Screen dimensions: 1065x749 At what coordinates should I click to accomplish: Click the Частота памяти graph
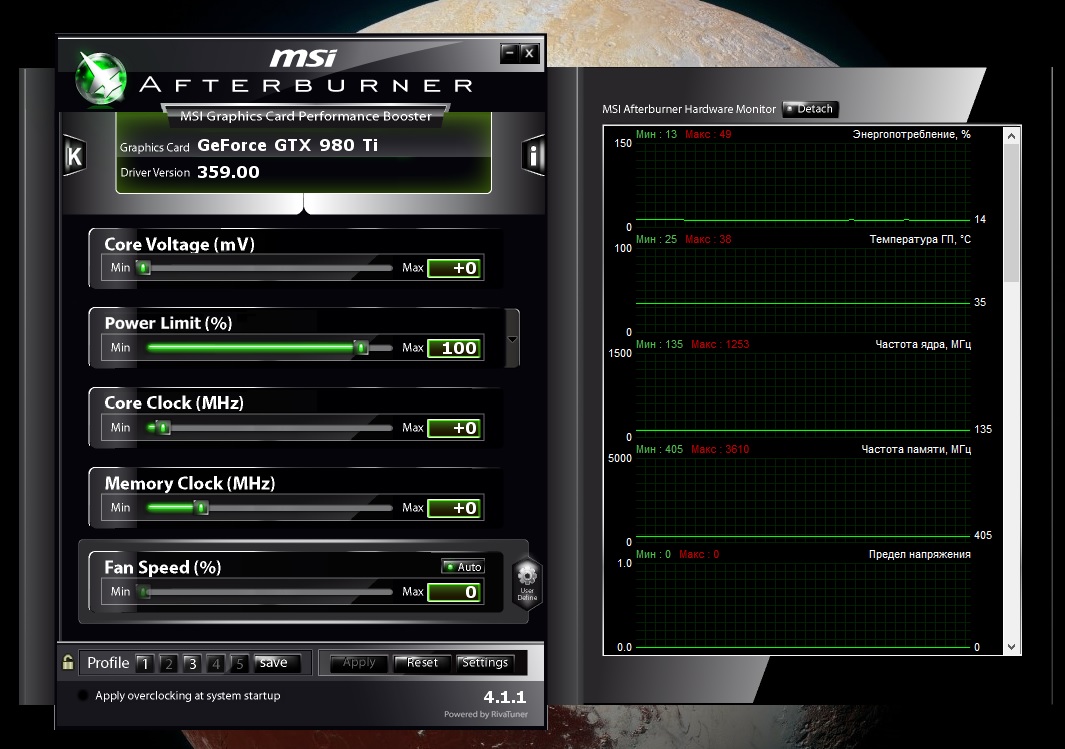[x=803, y=500]
